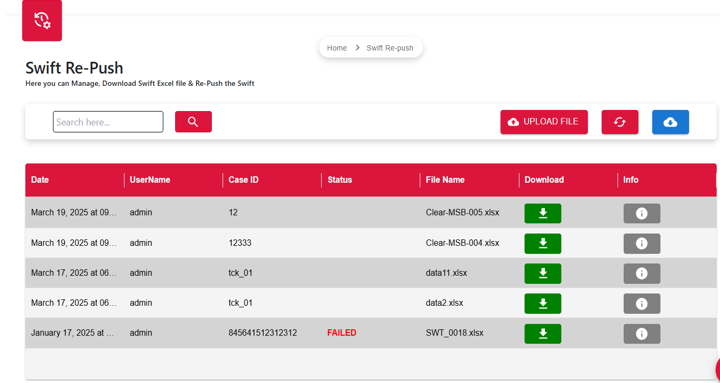Click the UPLOAD FILE button

click(544, 122)
